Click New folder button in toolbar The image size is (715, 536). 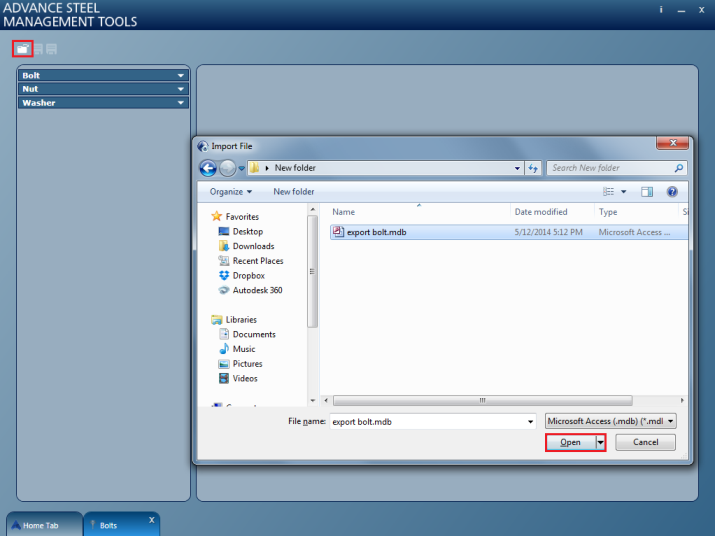[294, 192]
